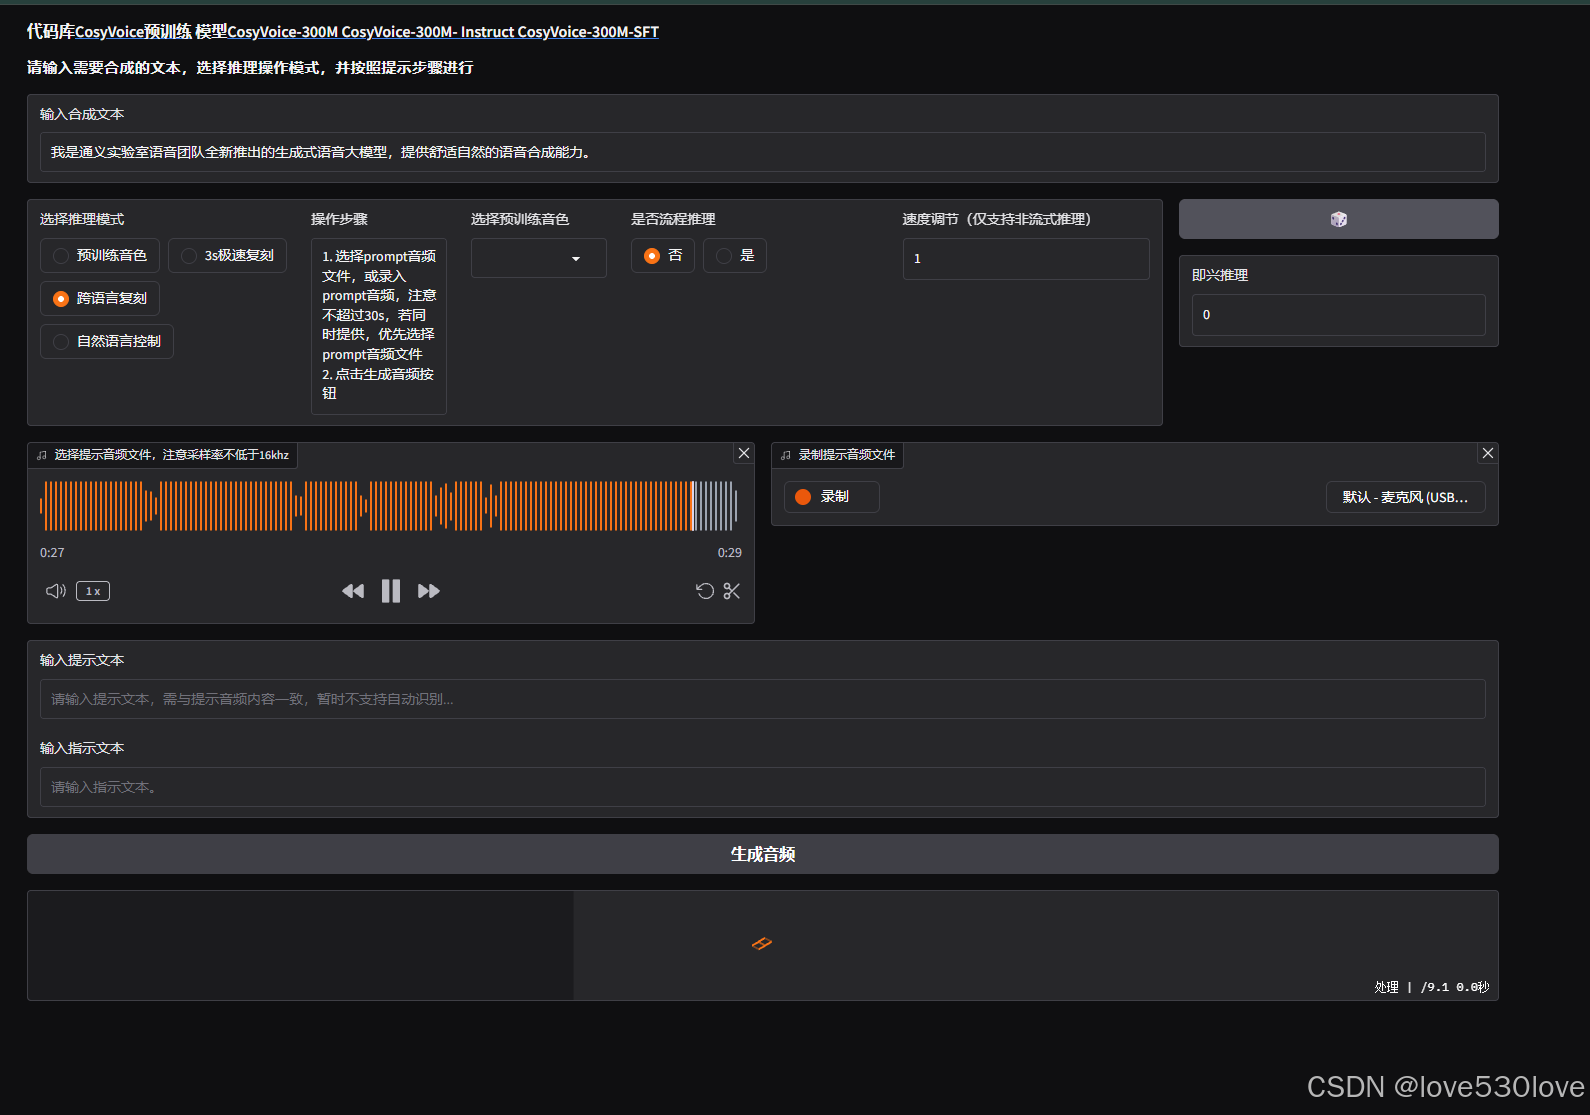
Task: Click the 输入提示文本 input field
Action: pos(762,699)
